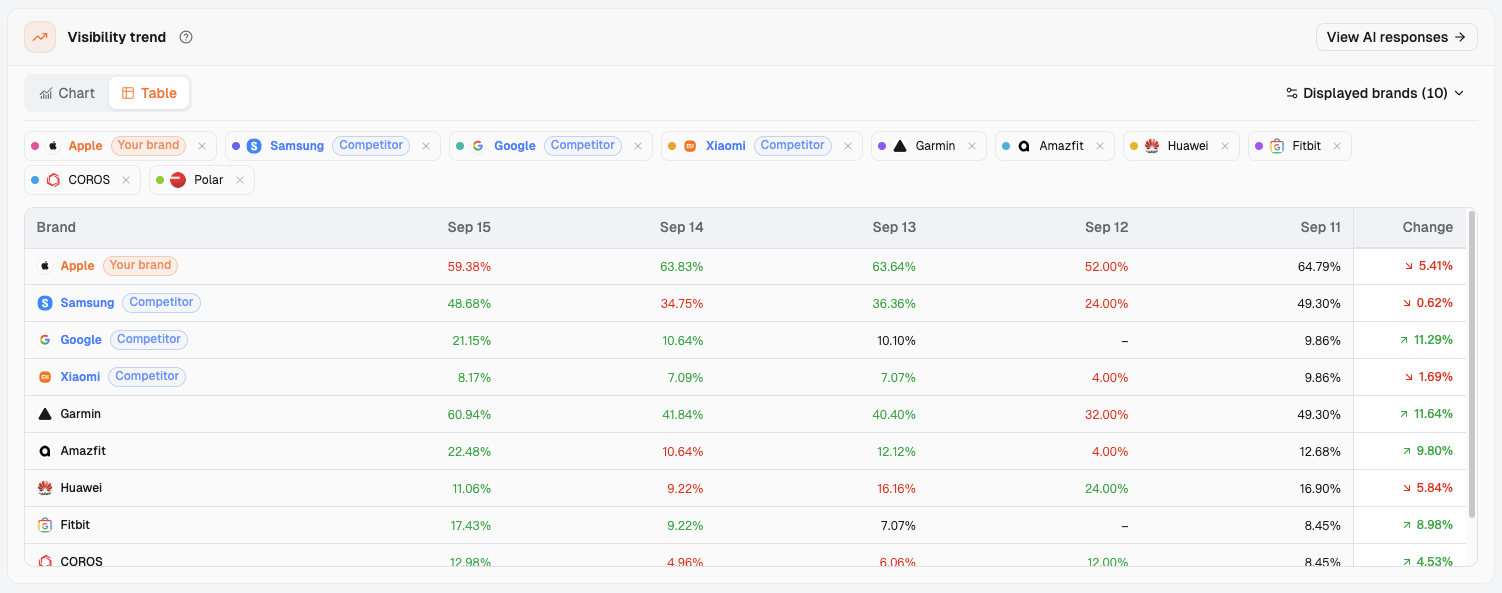This screenshot has width=1502, height=593.
Task: Click the Apple brand name in table
Action: [77, 266]
